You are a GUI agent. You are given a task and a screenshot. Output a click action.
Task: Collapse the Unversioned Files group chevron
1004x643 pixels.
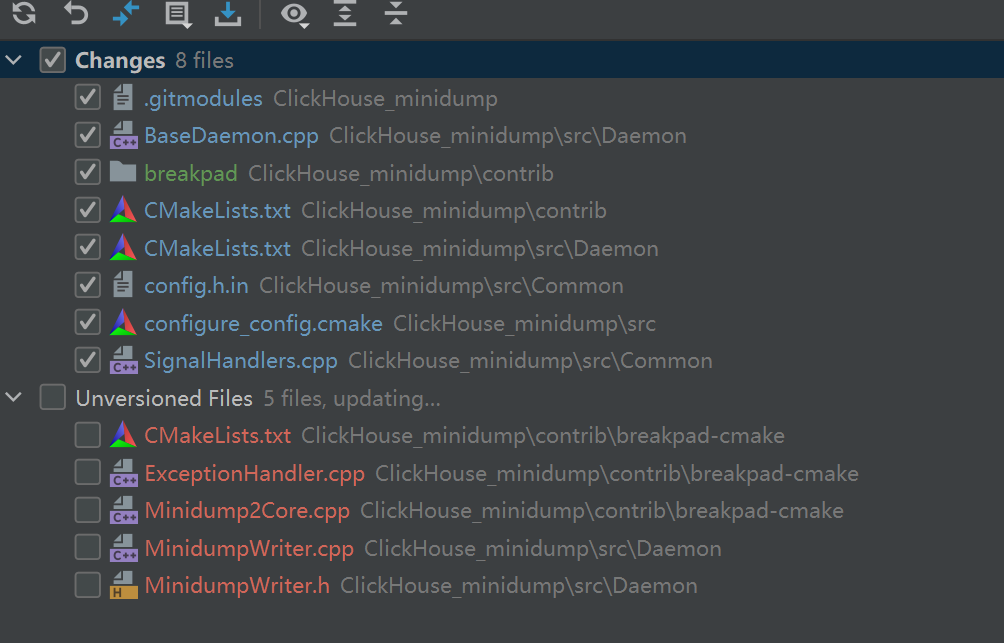(13, 398)
